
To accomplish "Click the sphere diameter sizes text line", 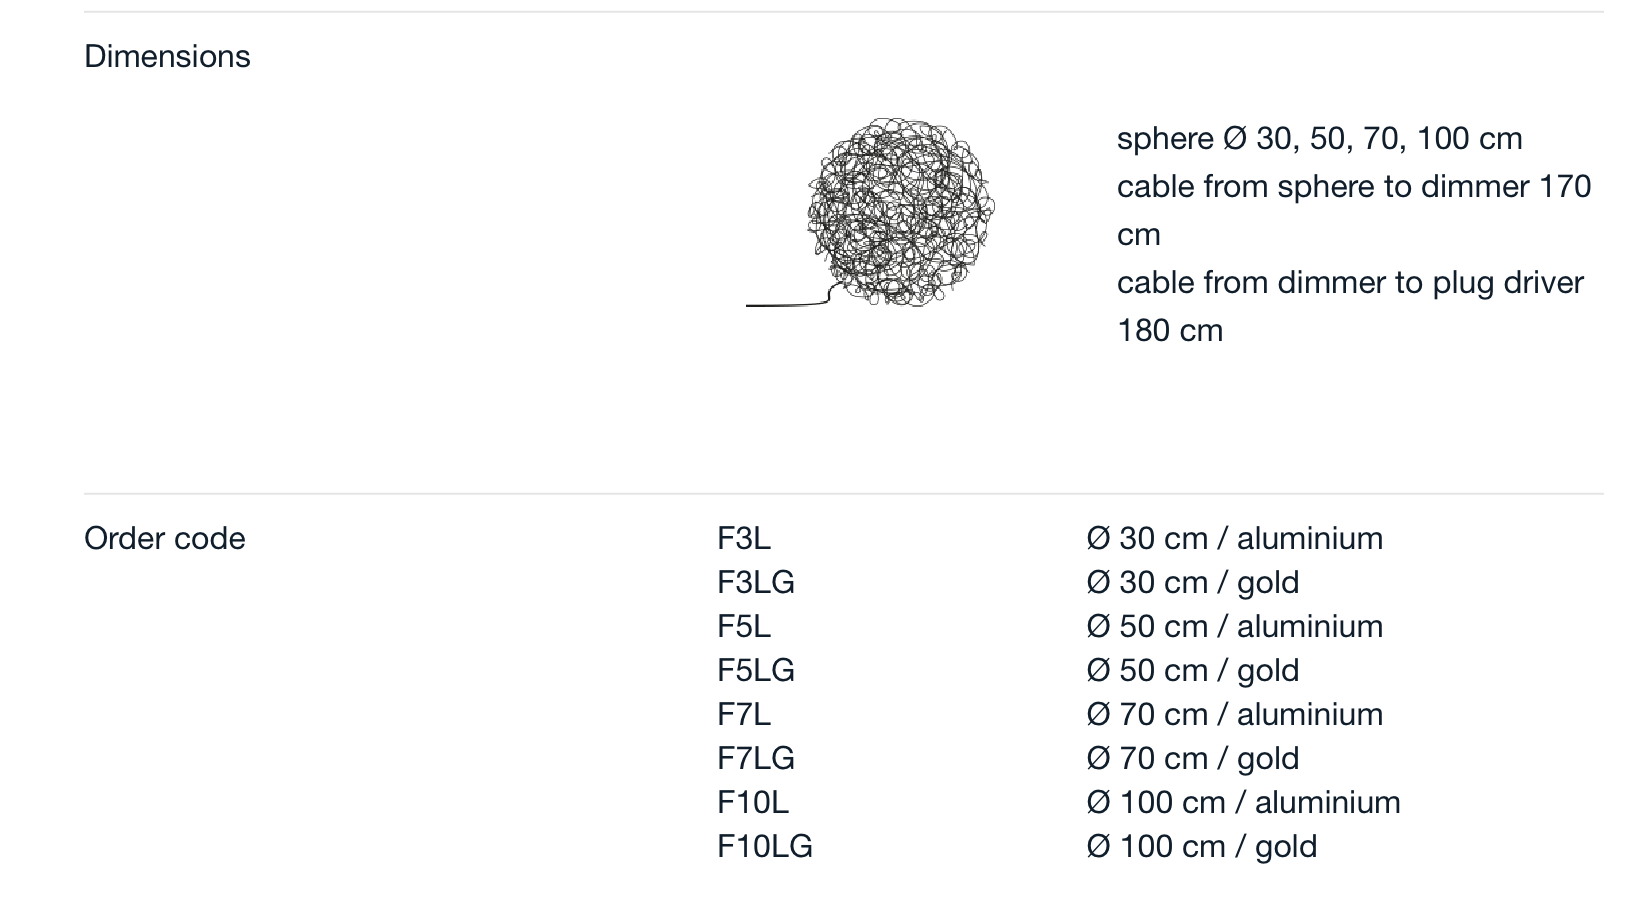I will pos(1320,139).
